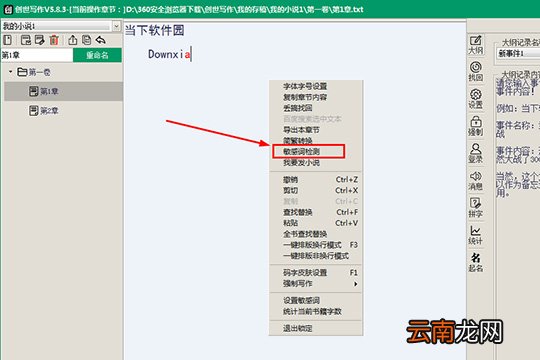
Task: Click the app logo in title bar
Action: click(8, 9)
